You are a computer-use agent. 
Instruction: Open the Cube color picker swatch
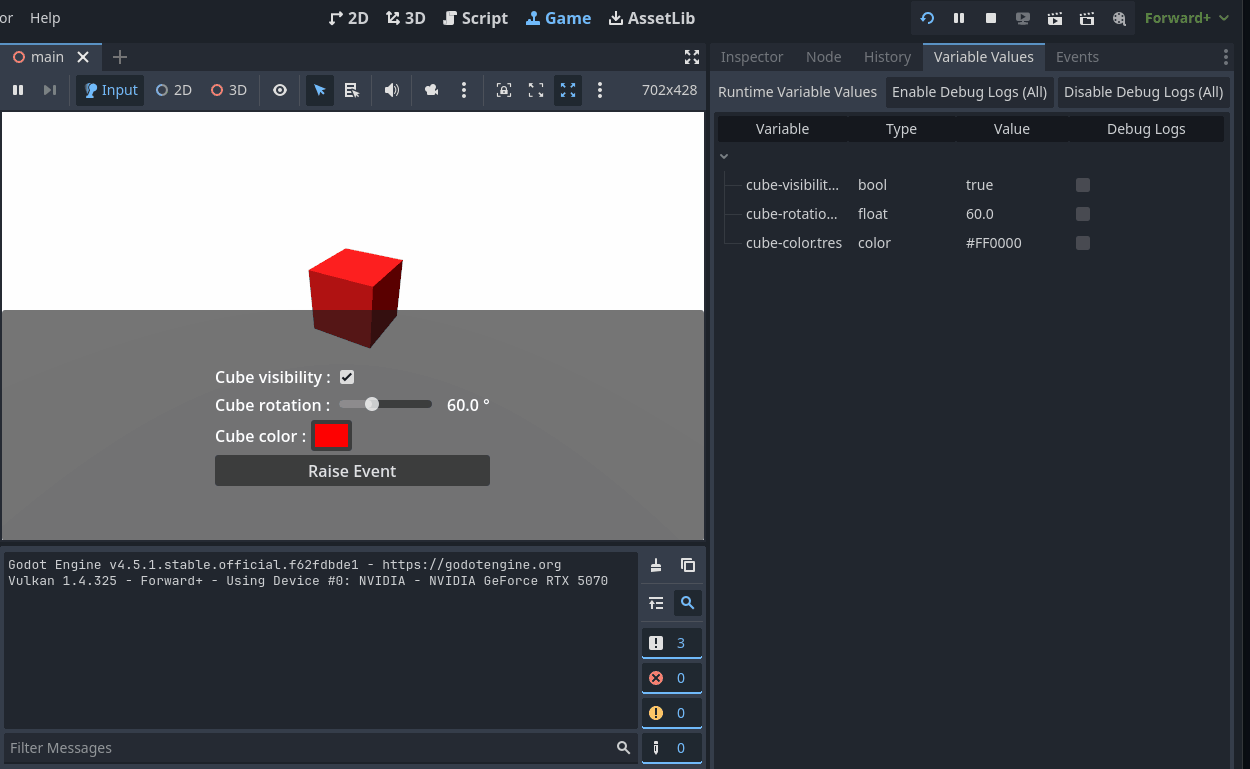pos(331,436)
